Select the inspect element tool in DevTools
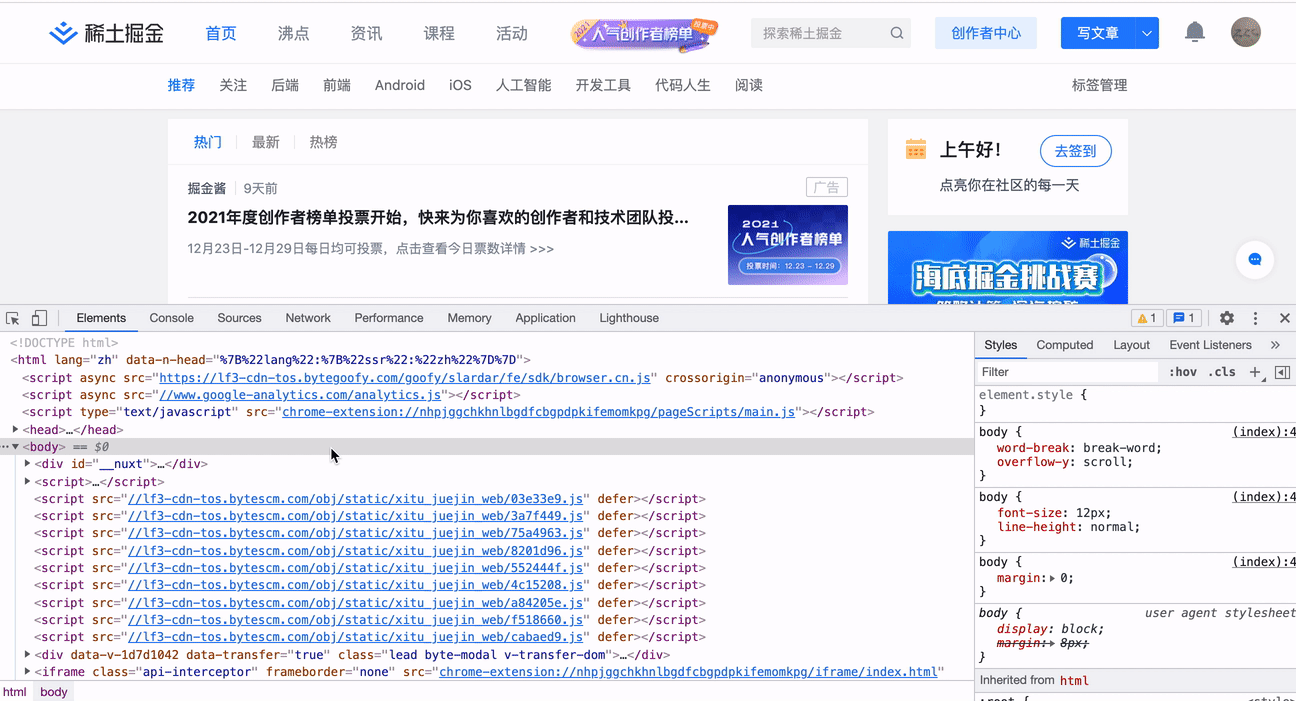Image resolution: width=1296 pixels, height=701 pixels. coord(12,317)
